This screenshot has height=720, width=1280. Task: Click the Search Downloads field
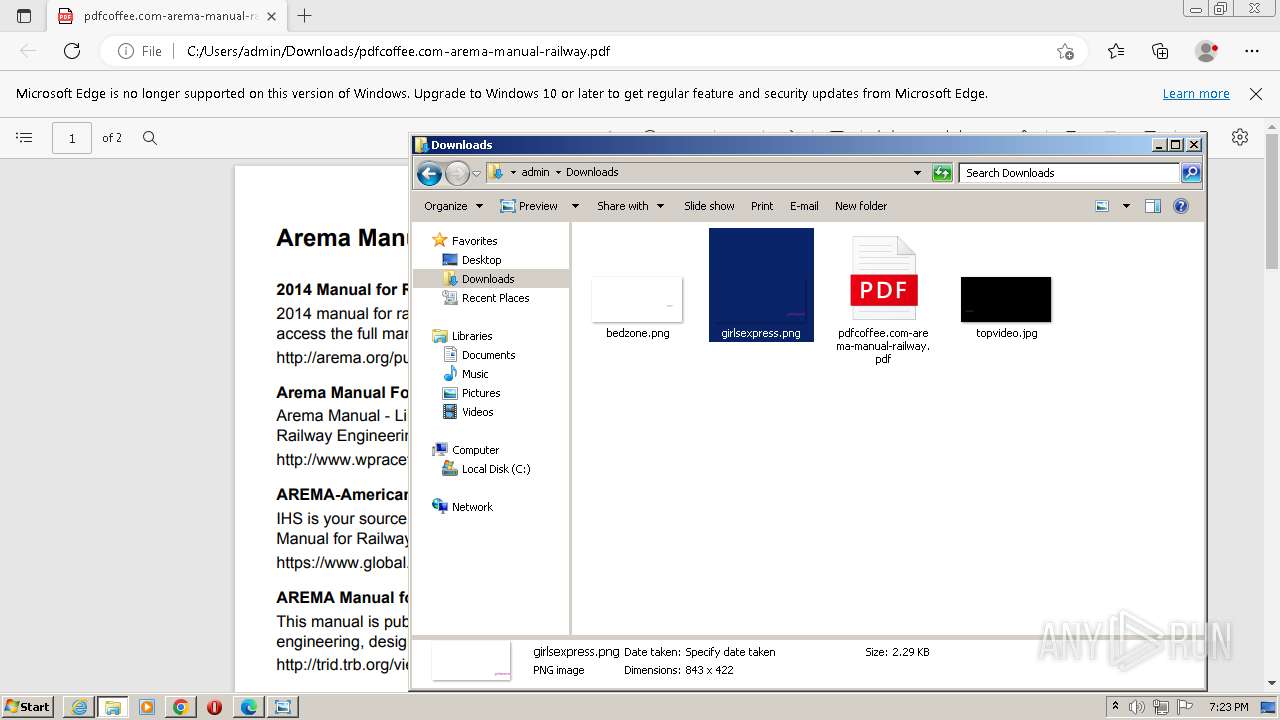tap(1069, 173)
